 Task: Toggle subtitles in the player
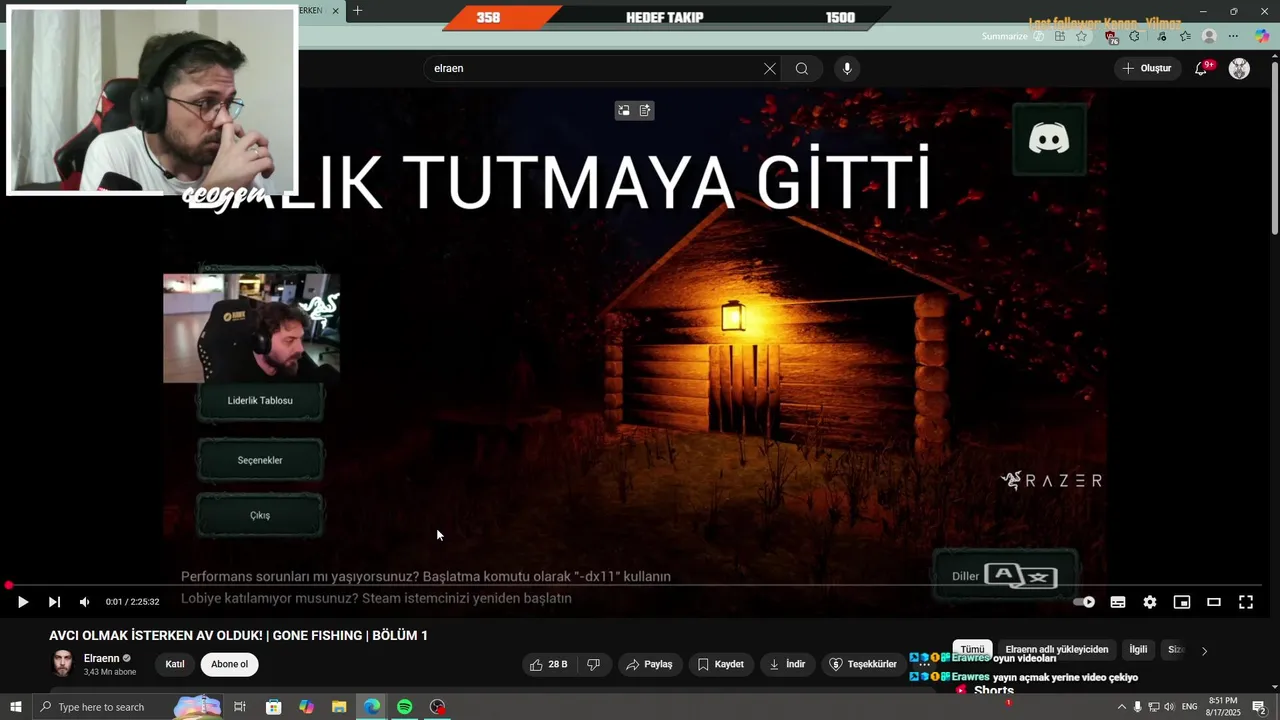(1118, 602)
